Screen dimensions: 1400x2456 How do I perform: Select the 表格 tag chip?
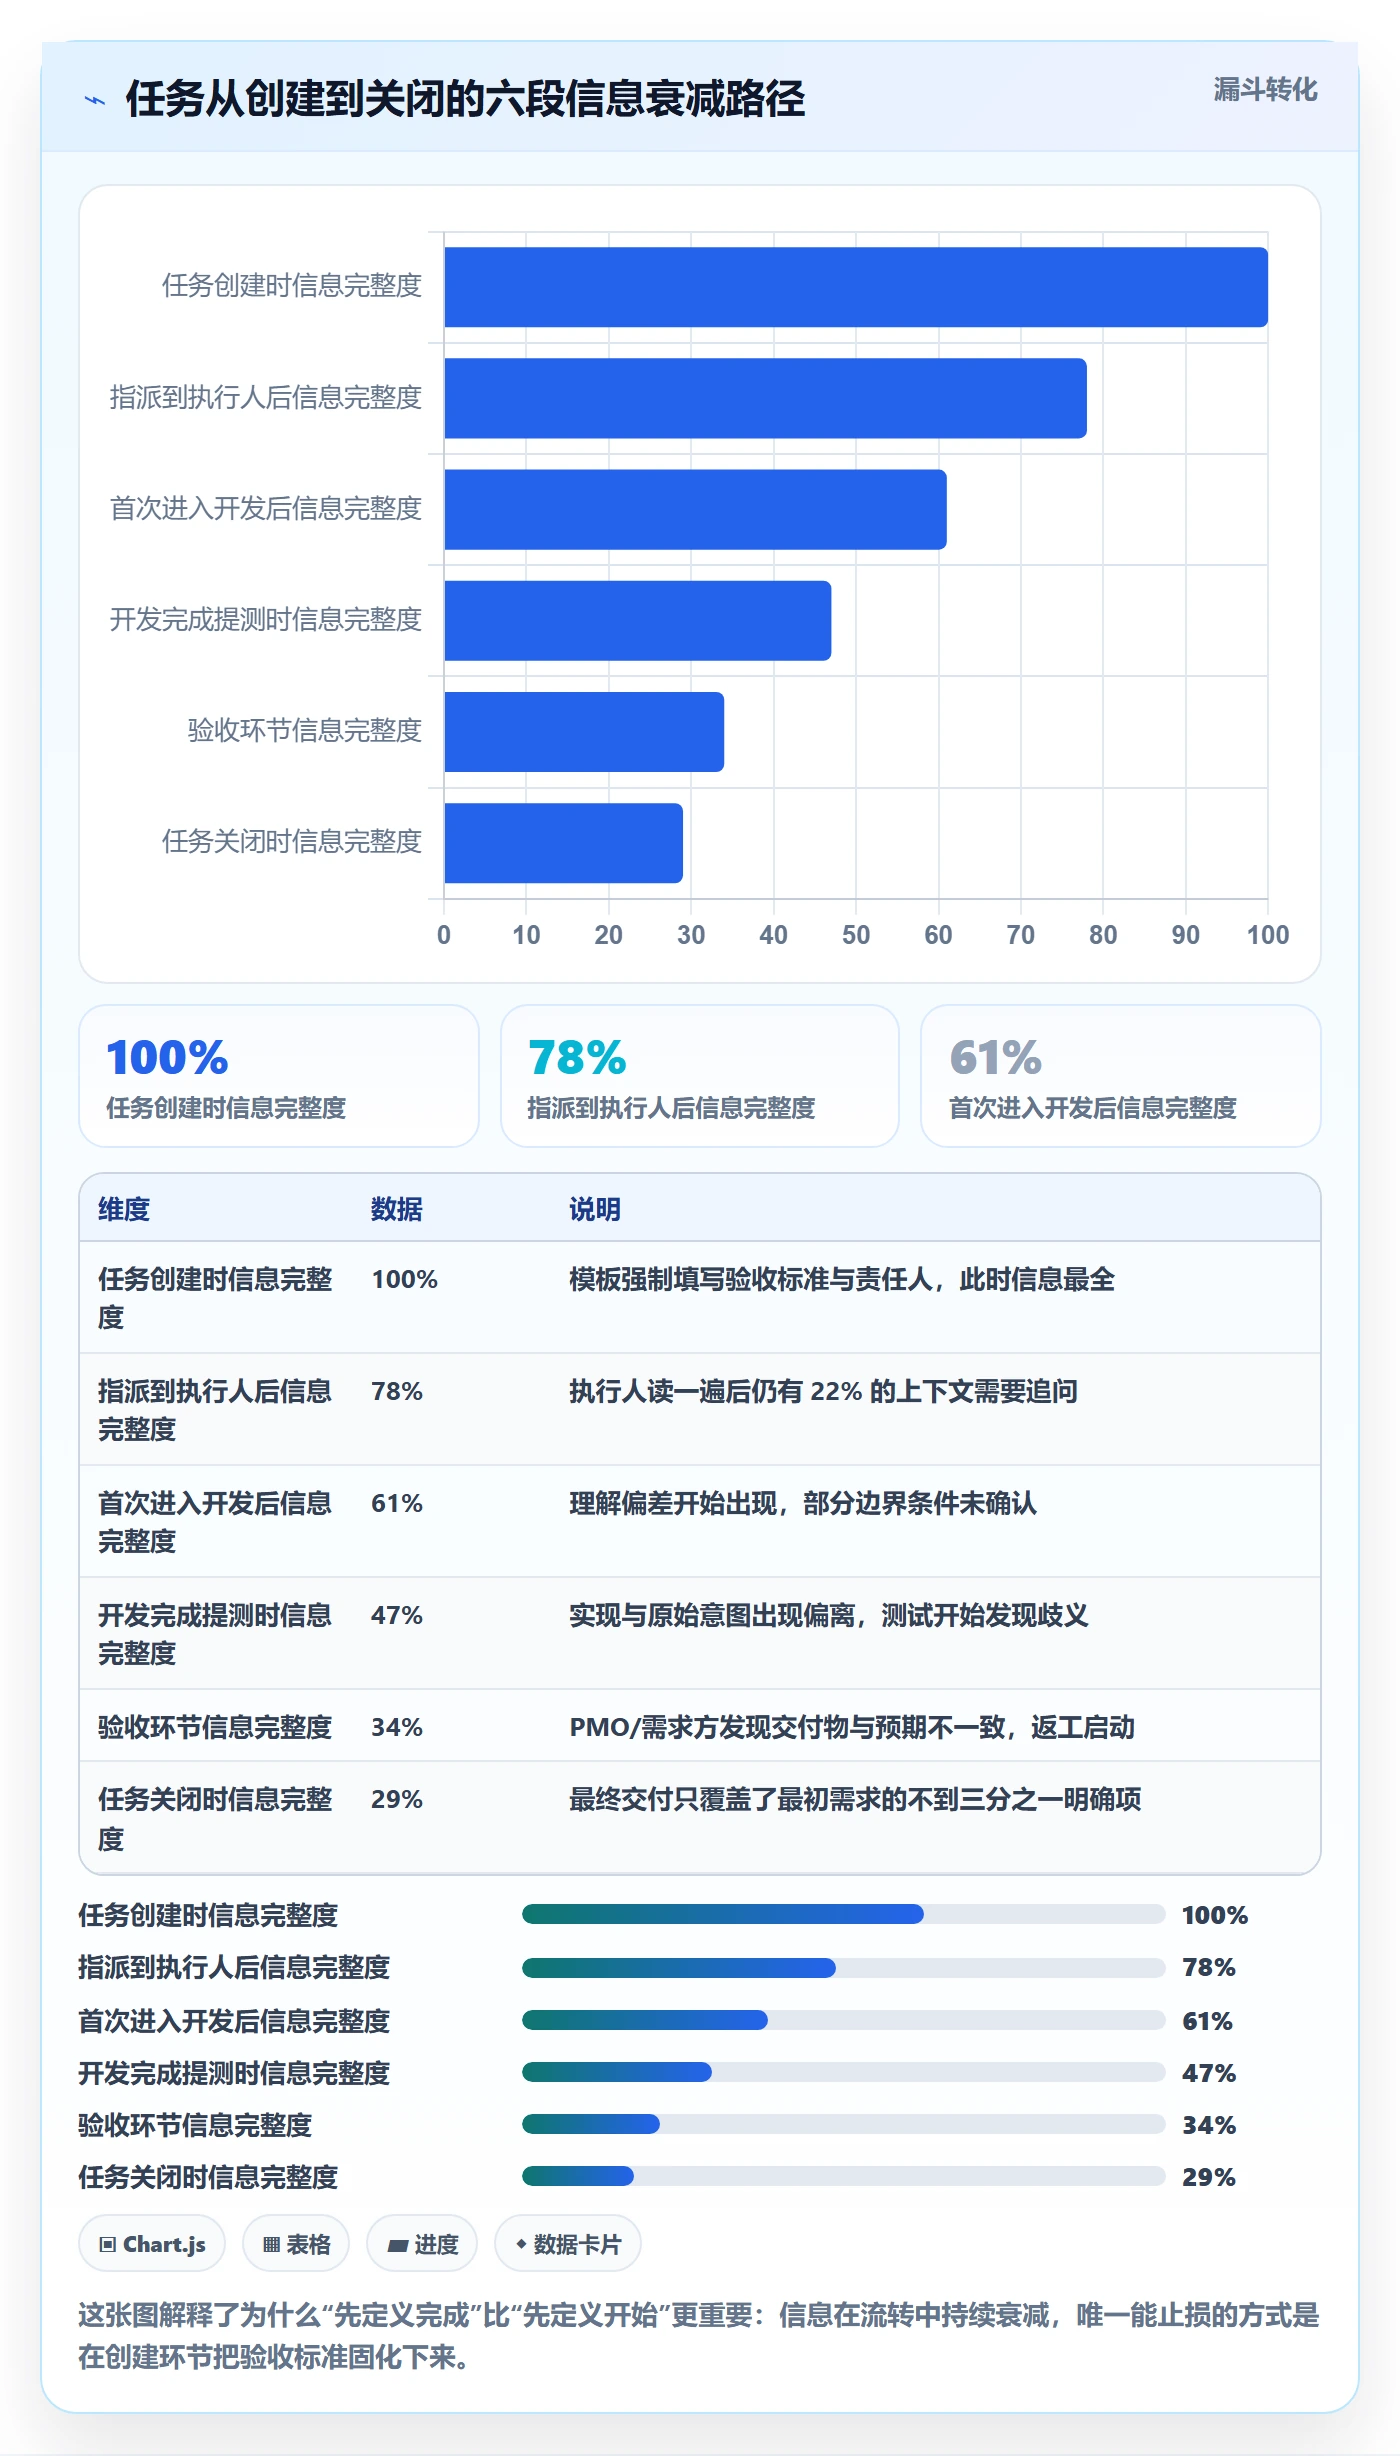(x=296, y=2244)
